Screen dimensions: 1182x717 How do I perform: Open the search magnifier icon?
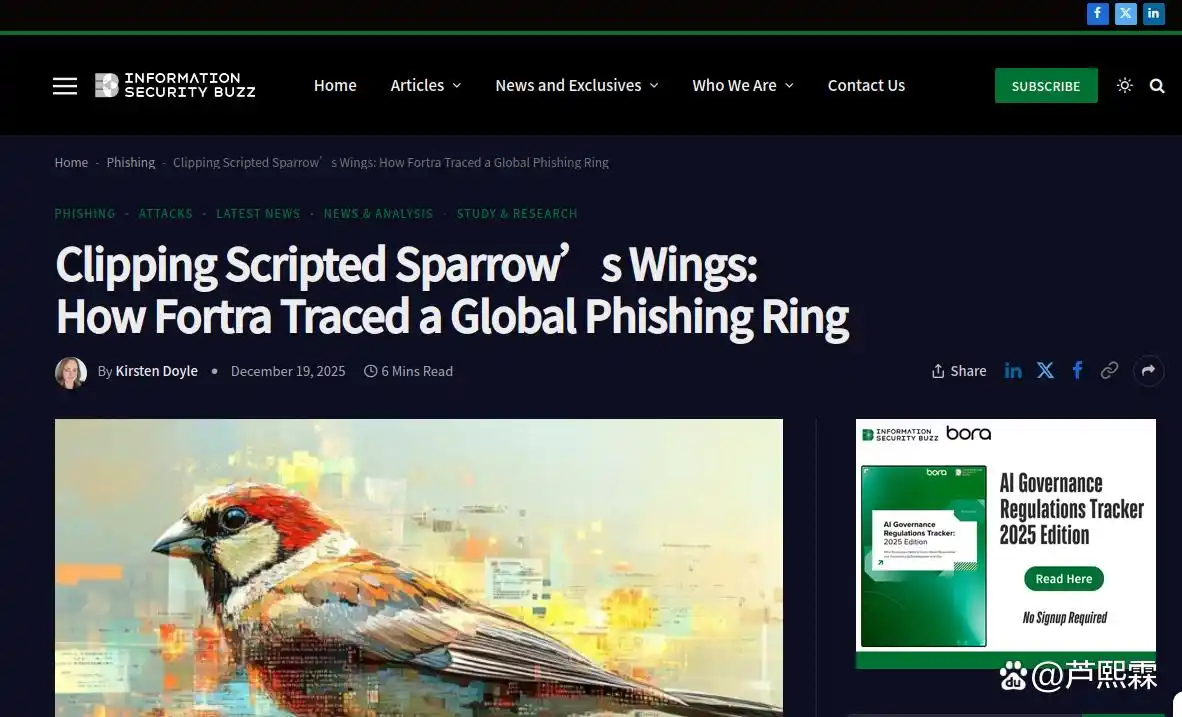pos(1157,86)
